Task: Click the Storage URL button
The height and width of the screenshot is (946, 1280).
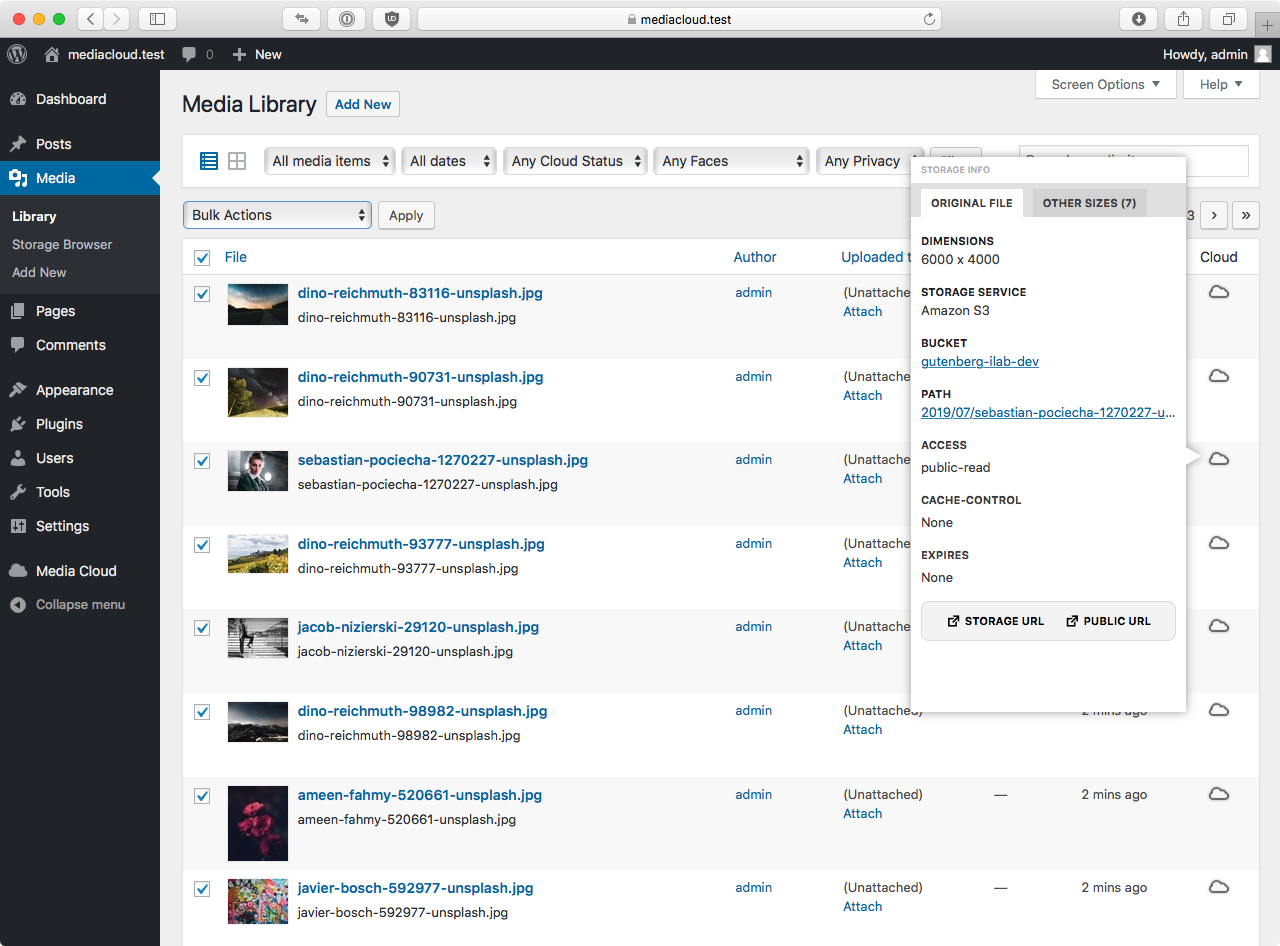Action: (x=995, y=621)
